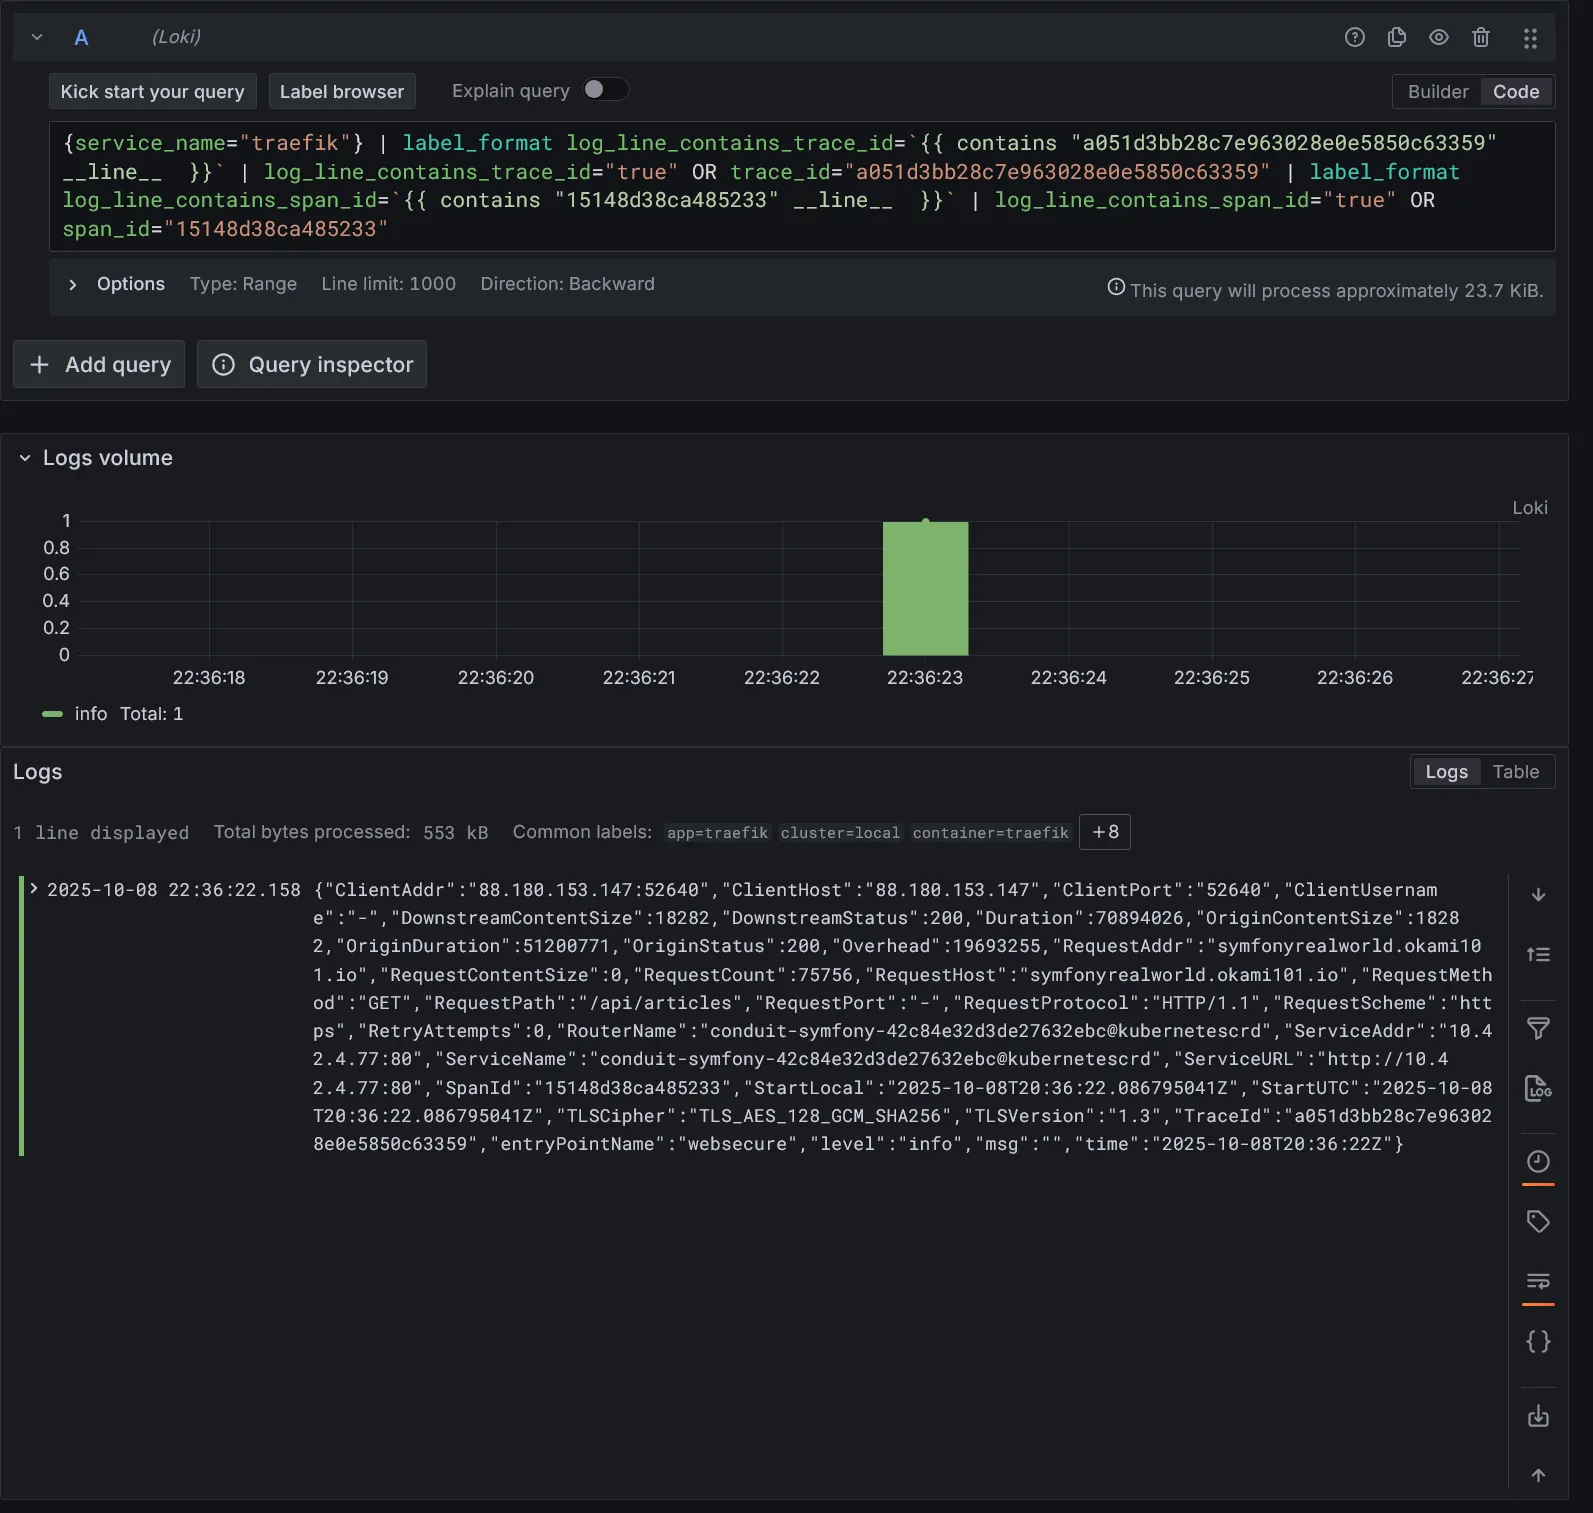
Task: Click the query help icon
Action: click(x=1354, y=38)
